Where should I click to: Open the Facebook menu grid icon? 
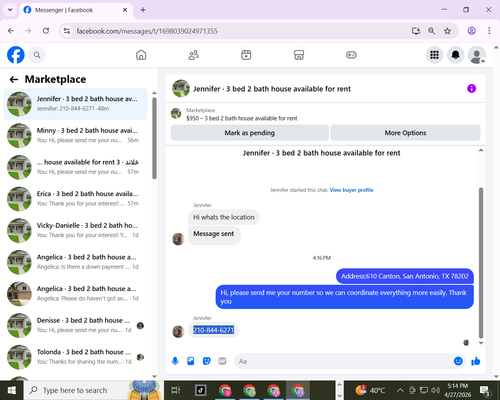[x=434, y=55]
